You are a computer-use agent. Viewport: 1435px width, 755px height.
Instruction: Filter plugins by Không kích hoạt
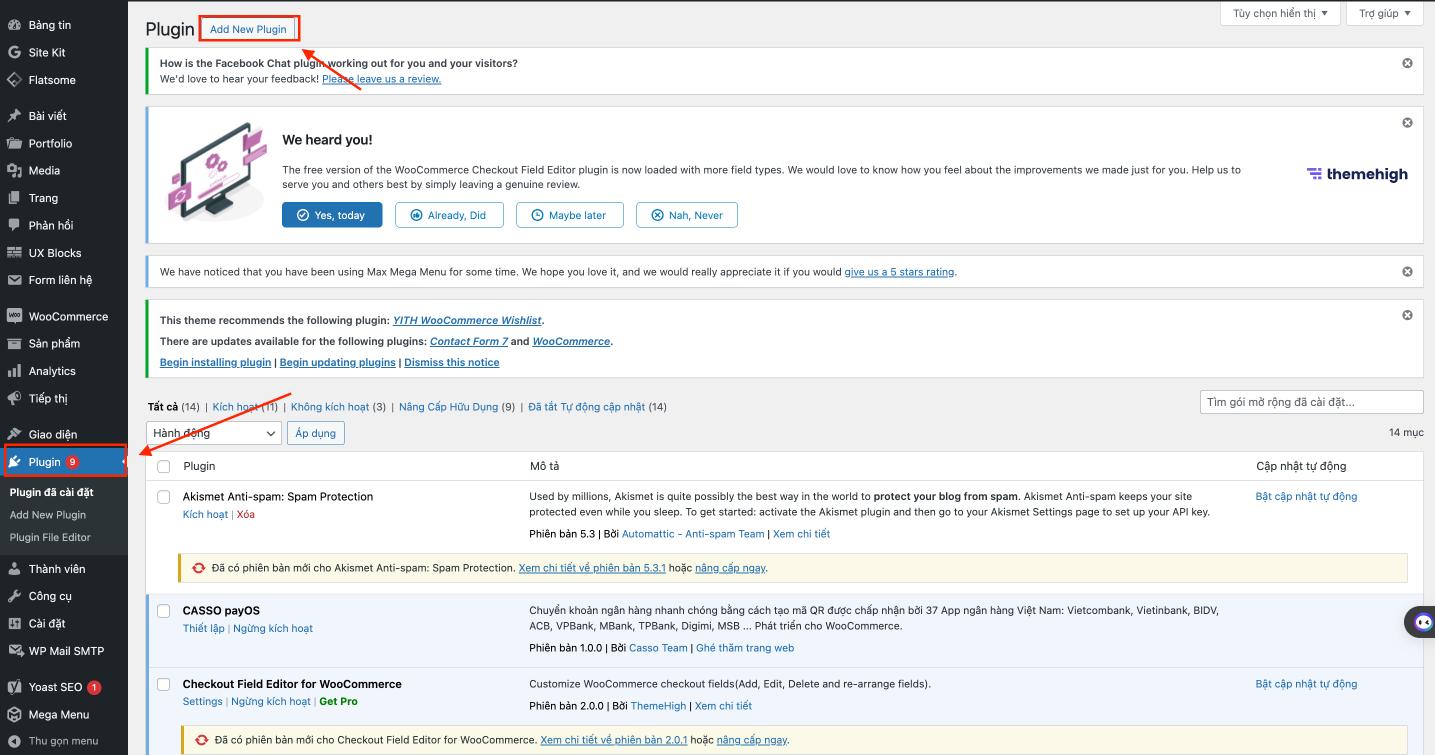click(330, 407)
